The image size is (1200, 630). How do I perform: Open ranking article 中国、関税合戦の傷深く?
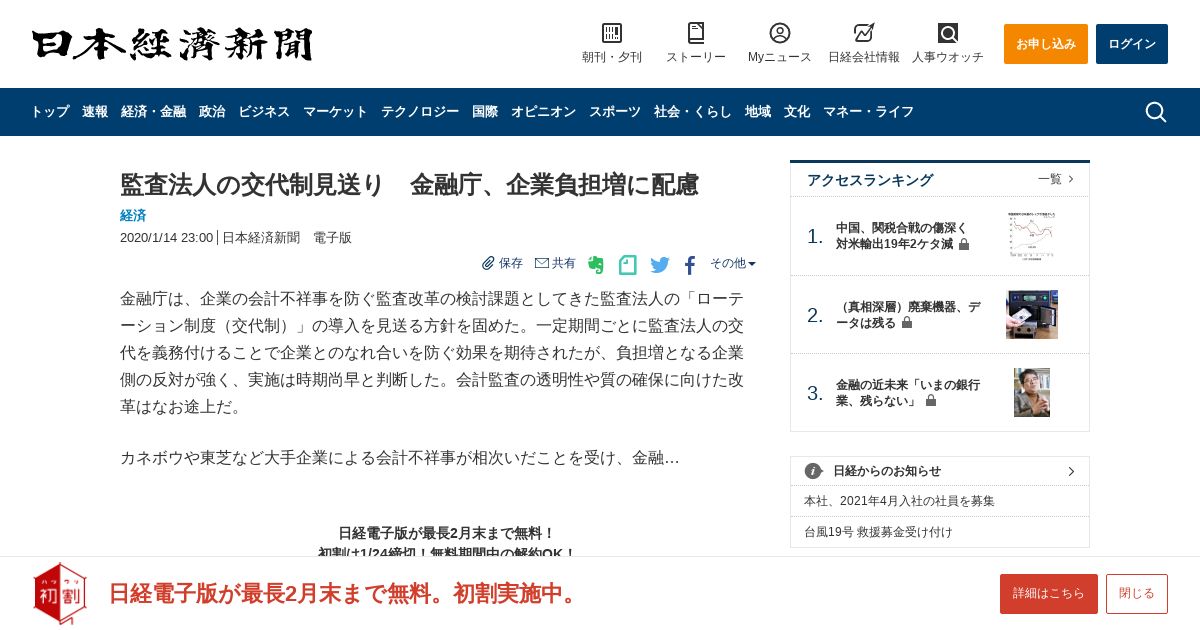pos(902,236)
